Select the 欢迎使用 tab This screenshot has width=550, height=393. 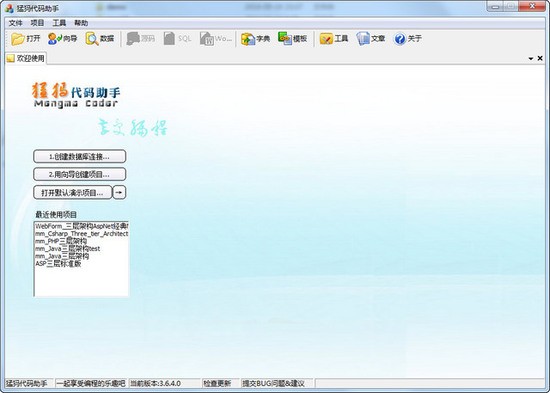coord(26,58)
